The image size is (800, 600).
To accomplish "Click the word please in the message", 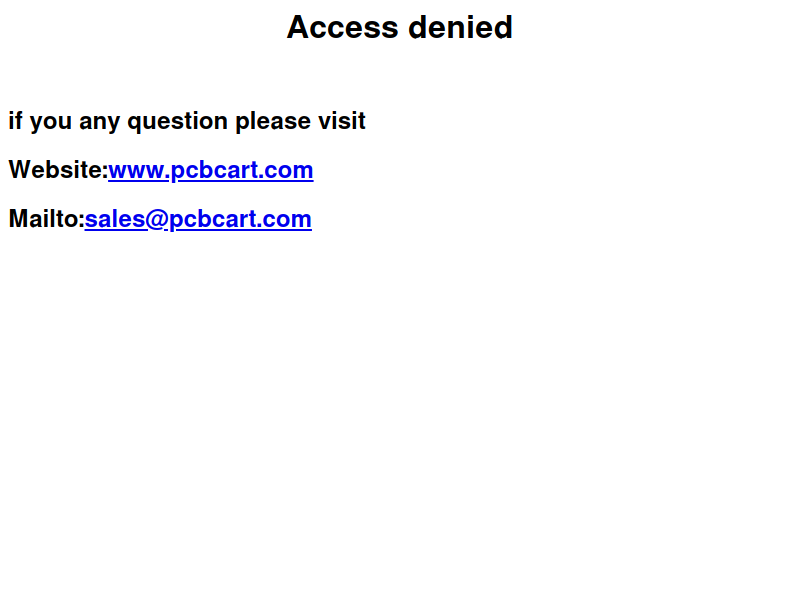I will (x=272, y=122).
